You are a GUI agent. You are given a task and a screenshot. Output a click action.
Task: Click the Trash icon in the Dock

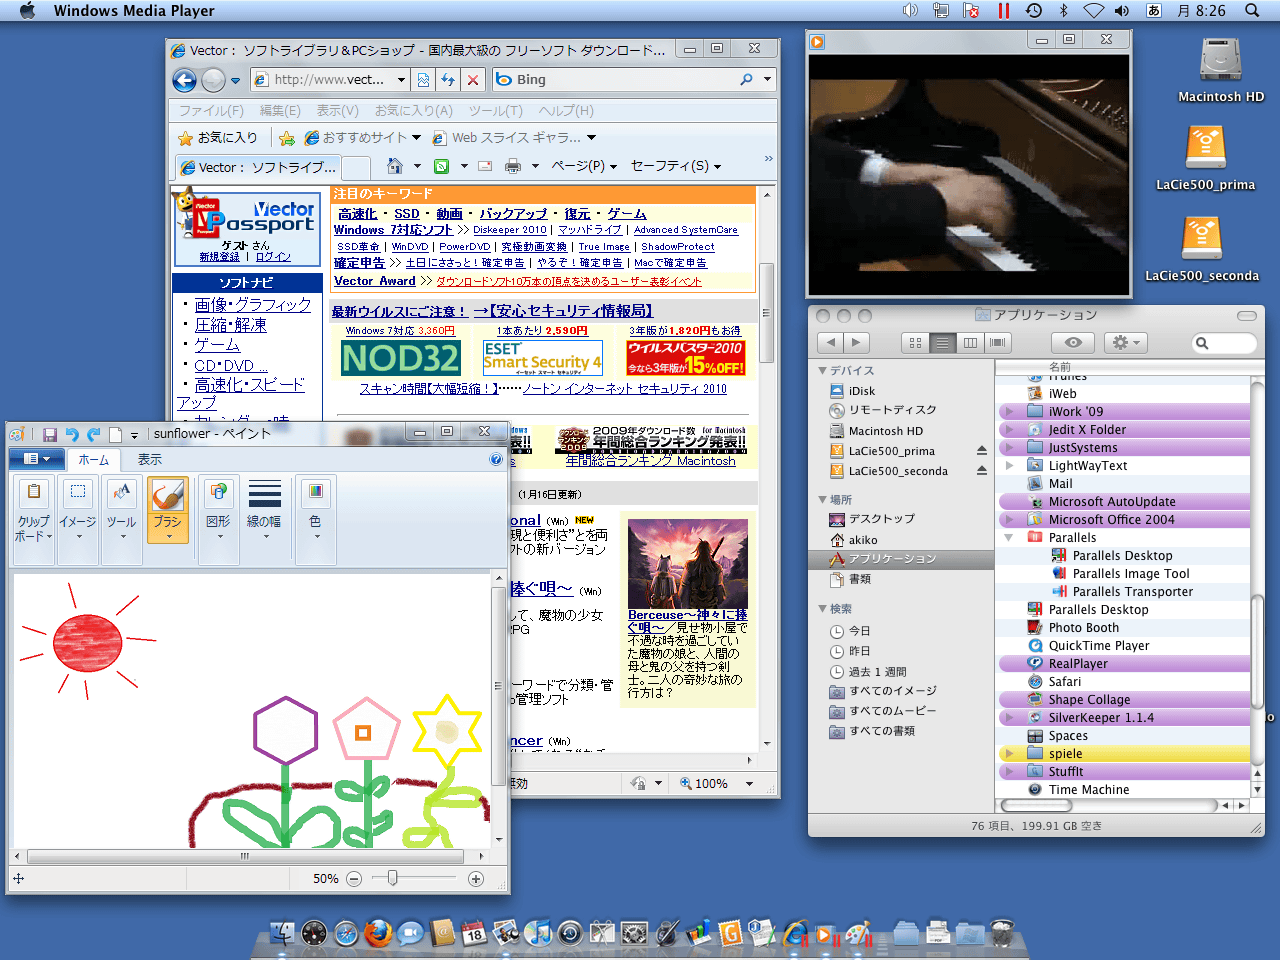[1003, 933]
